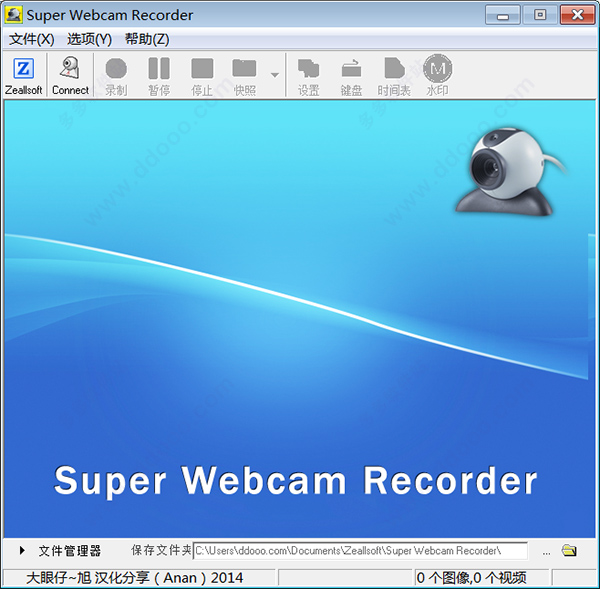Viewport: 600px width, 589px height.
Task: Open the 设置 settings tool
Action: [308, 76]
